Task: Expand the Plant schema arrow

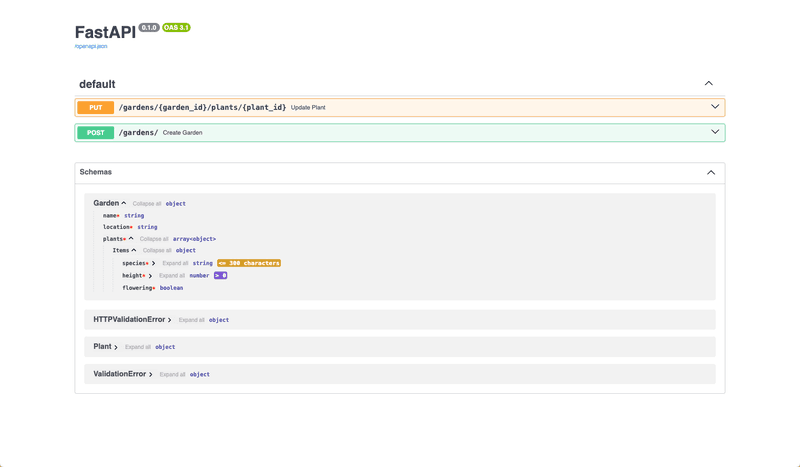Action: (116, 347)
